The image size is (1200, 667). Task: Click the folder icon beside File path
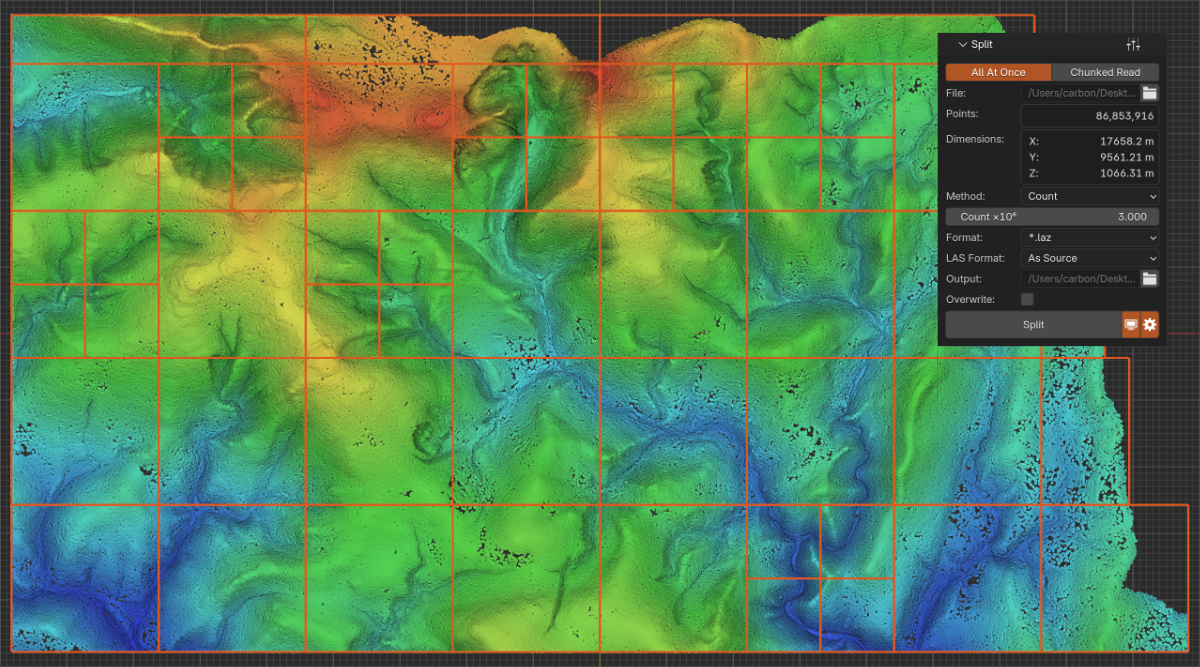[1149, 93]
